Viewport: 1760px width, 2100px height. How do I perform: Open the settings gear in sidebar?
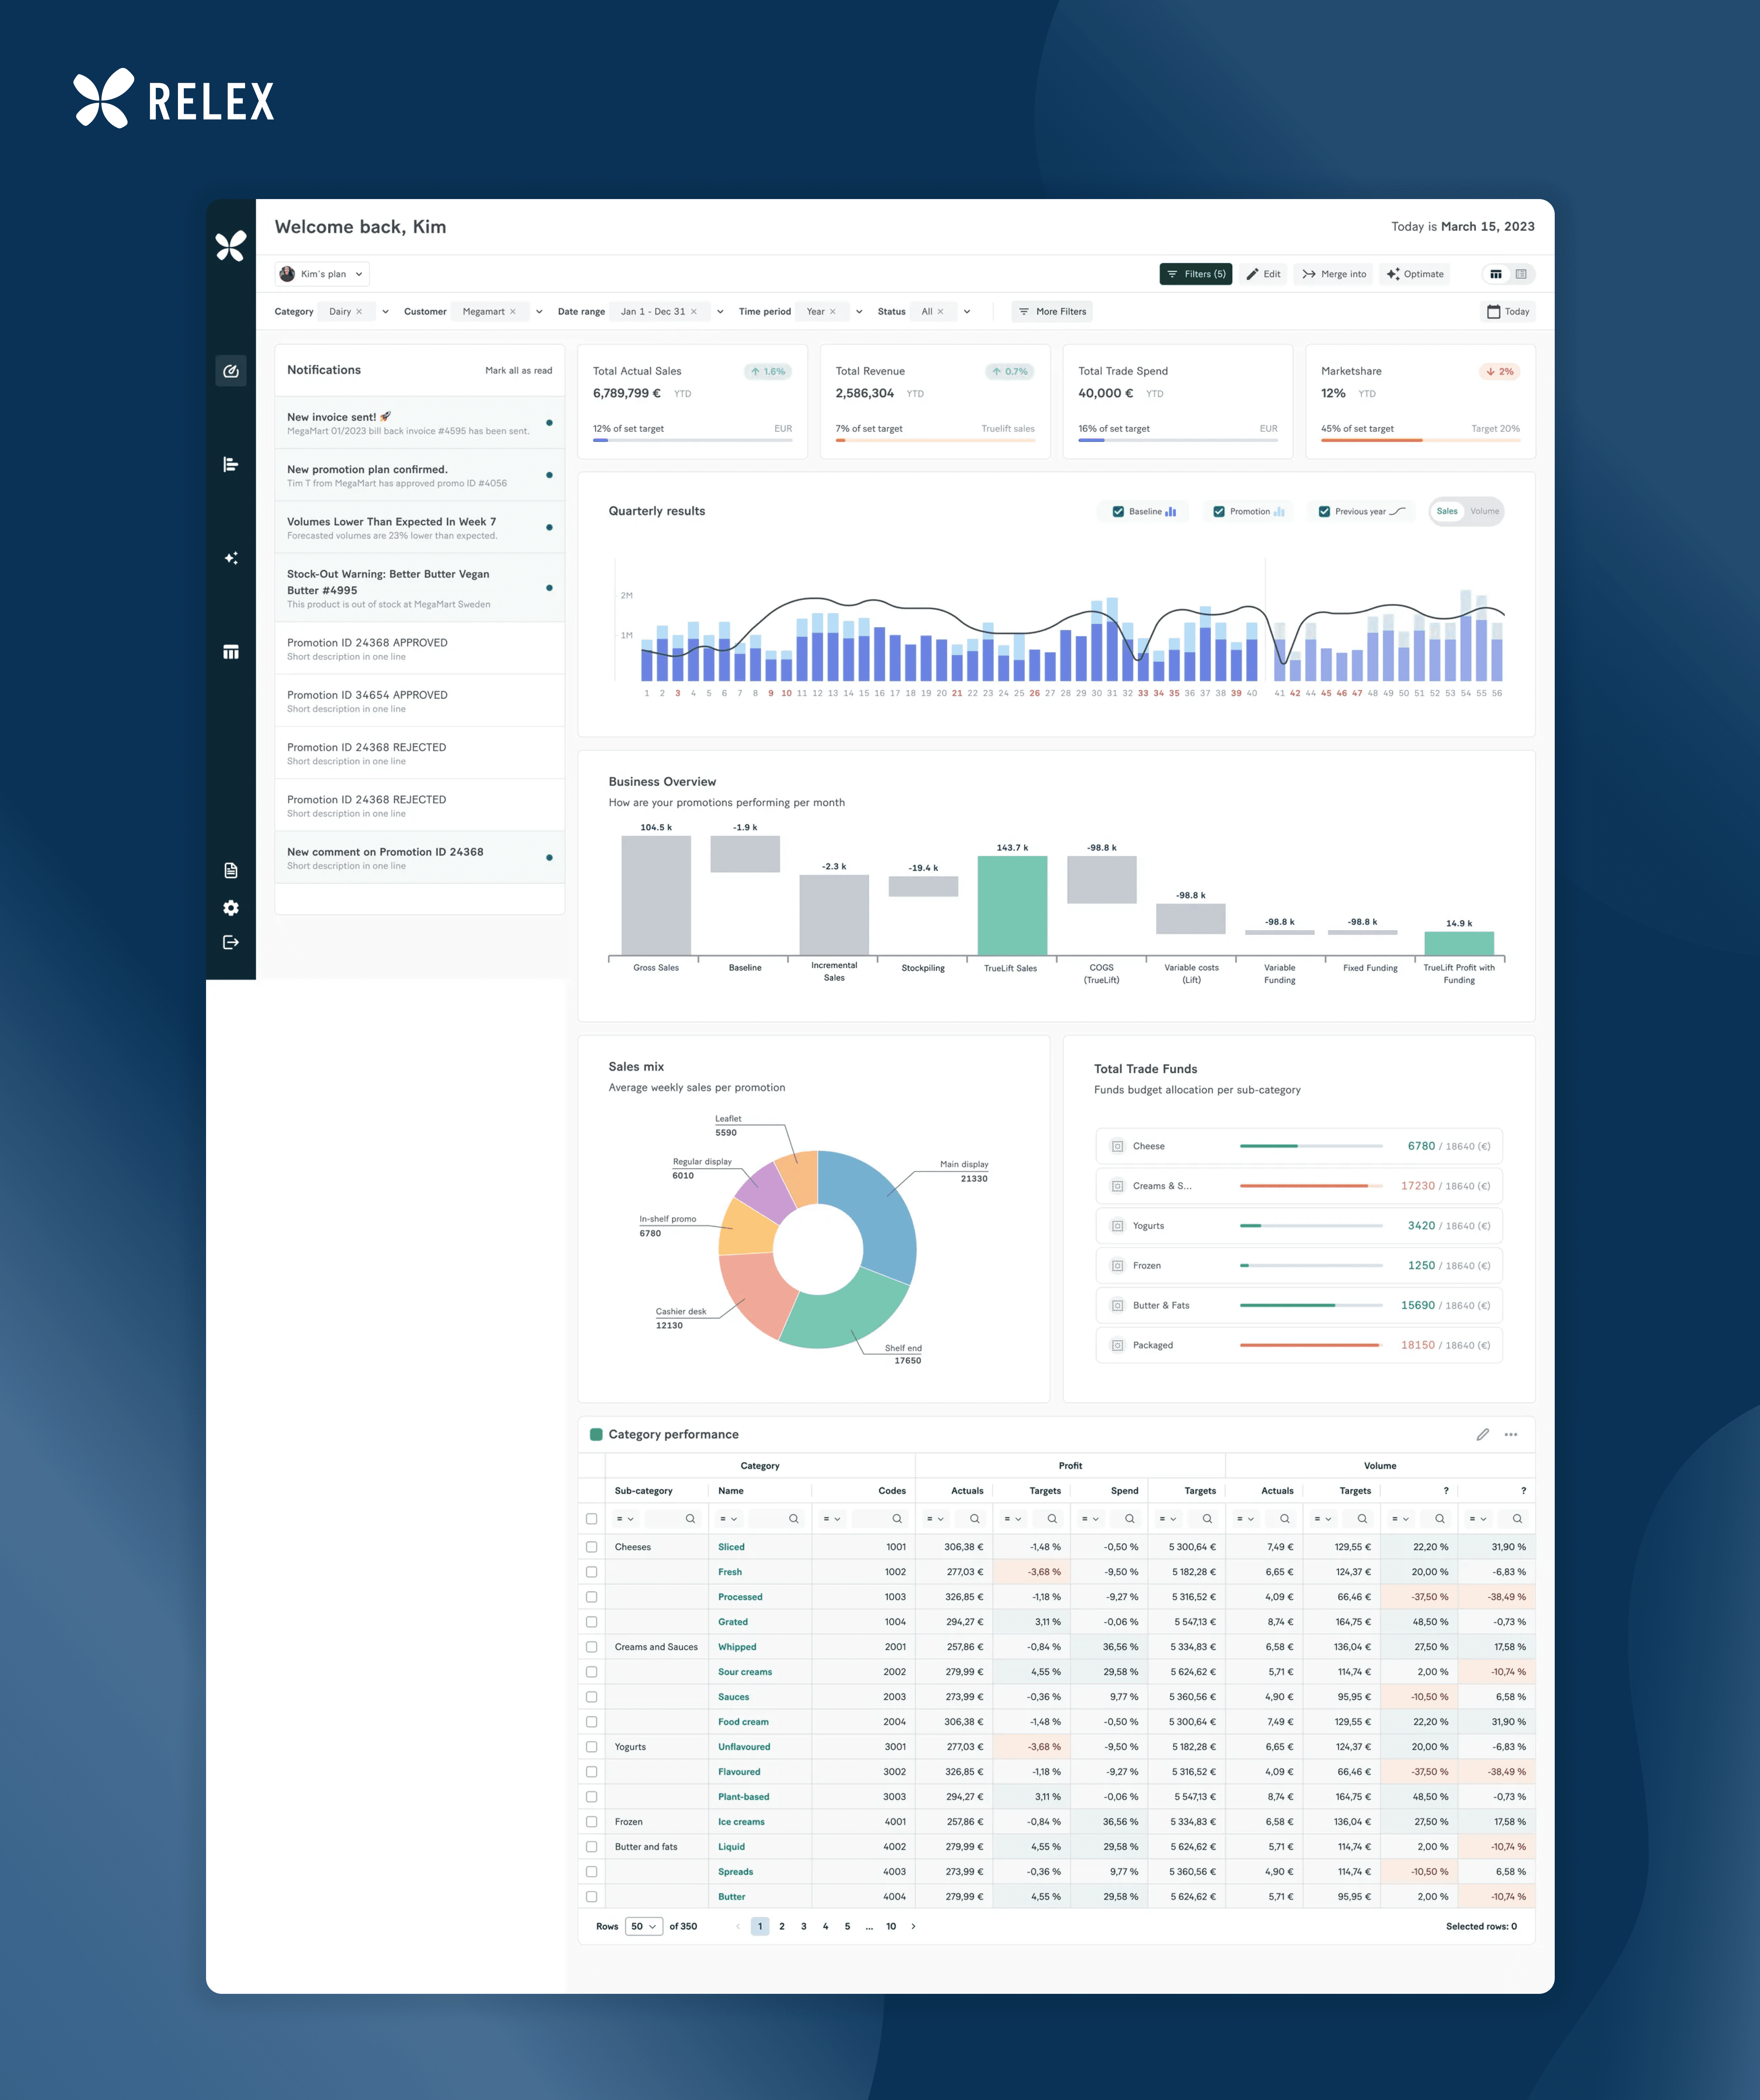click(x=231, y=908)
